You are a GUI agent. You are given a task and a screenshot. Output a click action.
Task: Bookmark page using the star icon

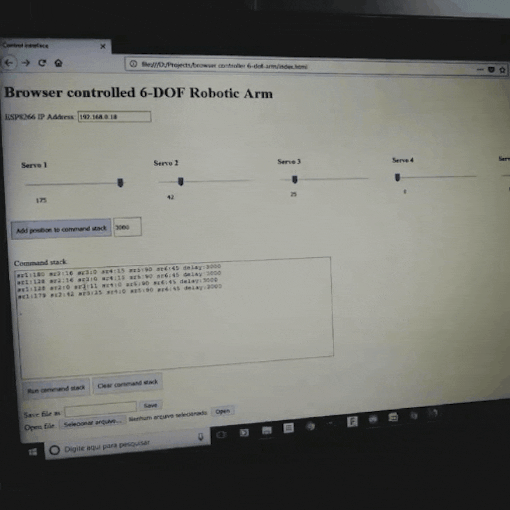click(x=502, y=70)
